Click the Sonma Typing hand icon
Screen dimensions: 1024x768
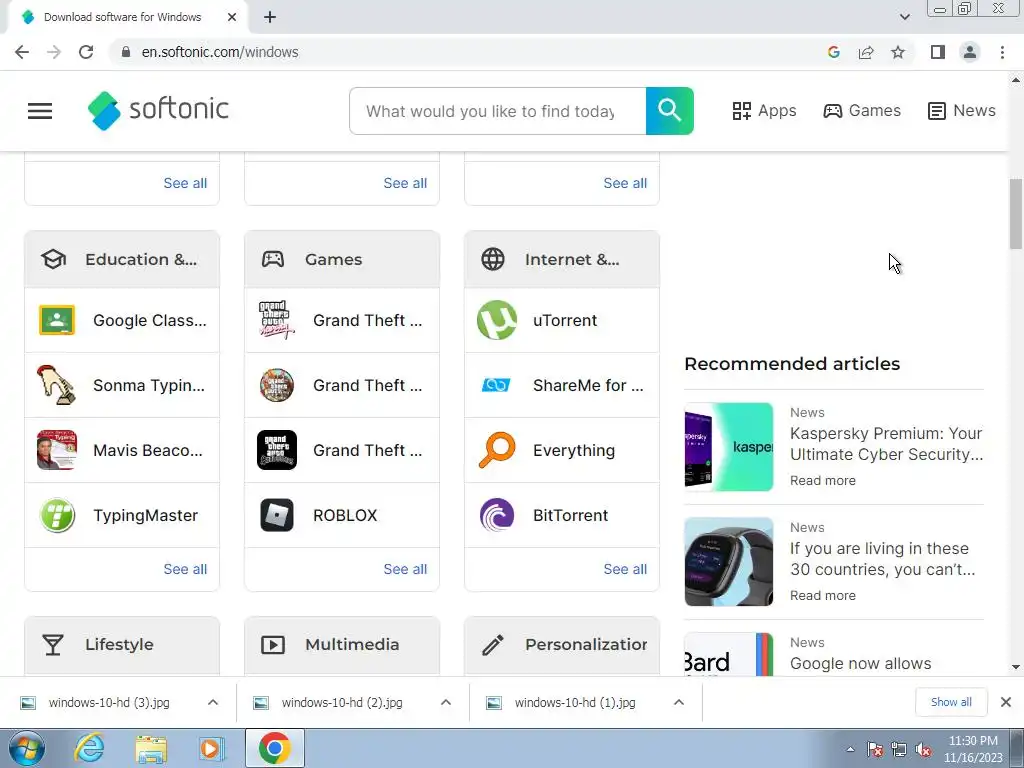point(57,385)
